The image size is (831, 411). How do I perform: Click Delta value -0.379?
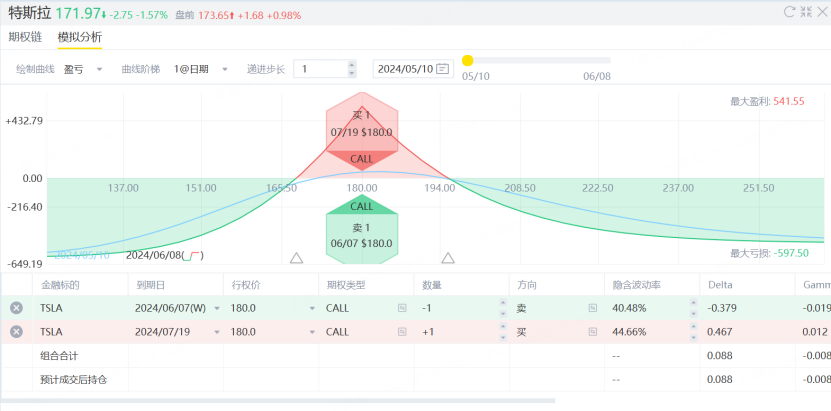[722, 308]
